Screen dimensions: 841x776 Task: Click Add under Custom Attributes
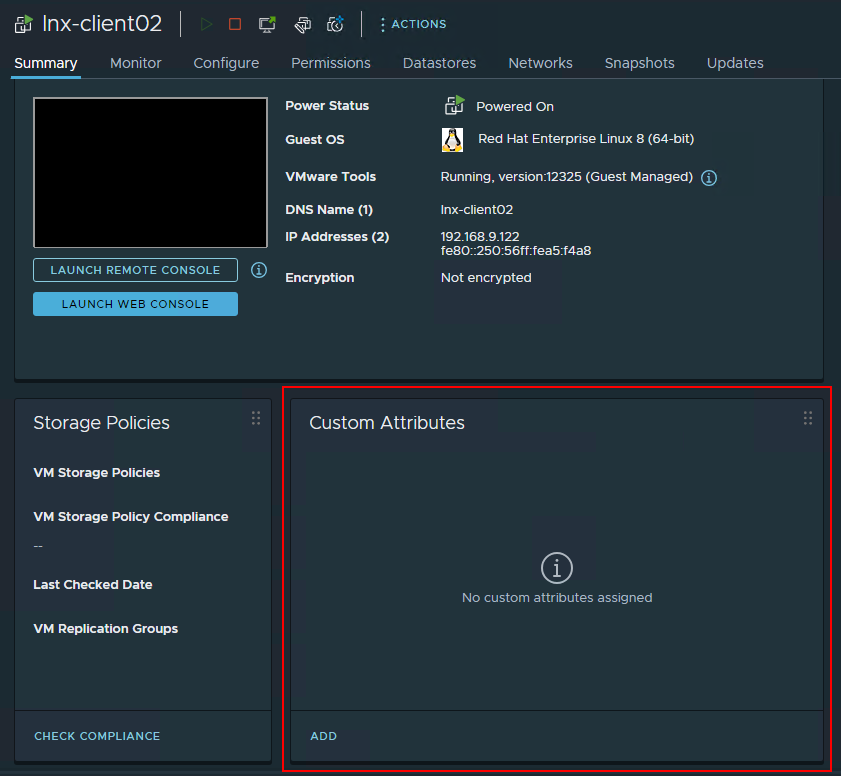coord(323,736)
